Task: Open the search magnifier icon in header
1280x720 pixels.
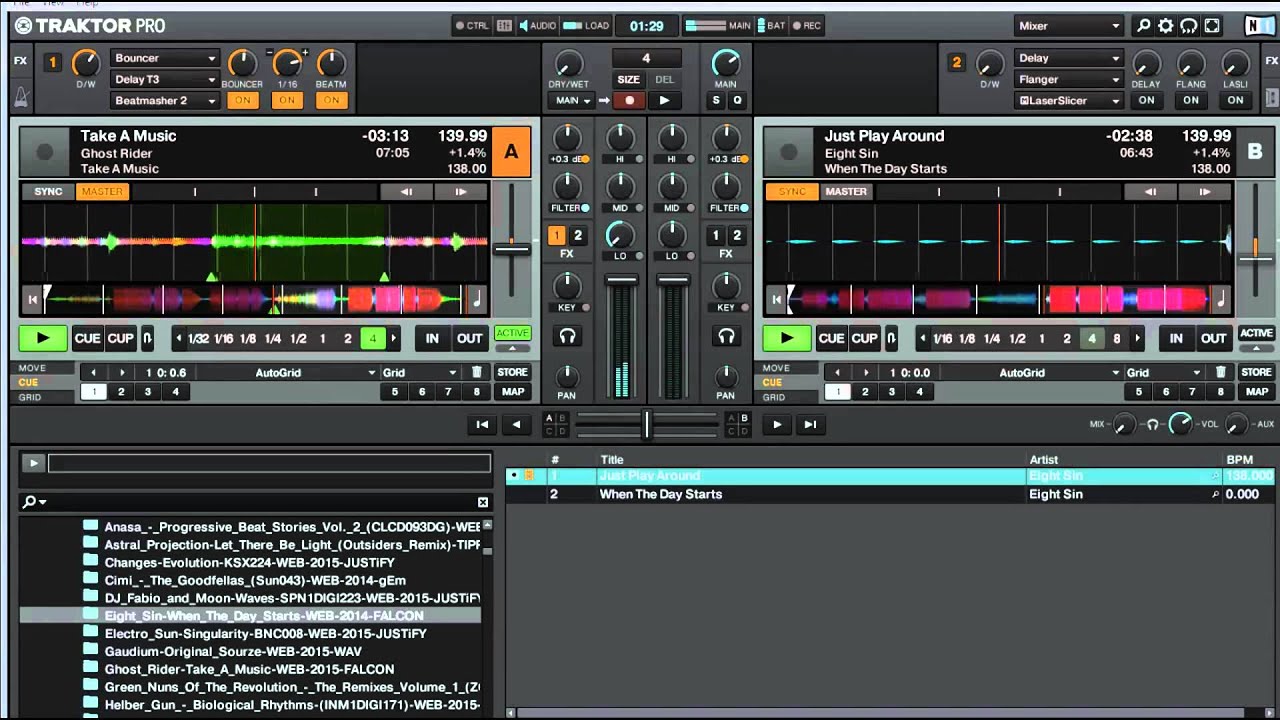Action: click(x=1144, y=26)
